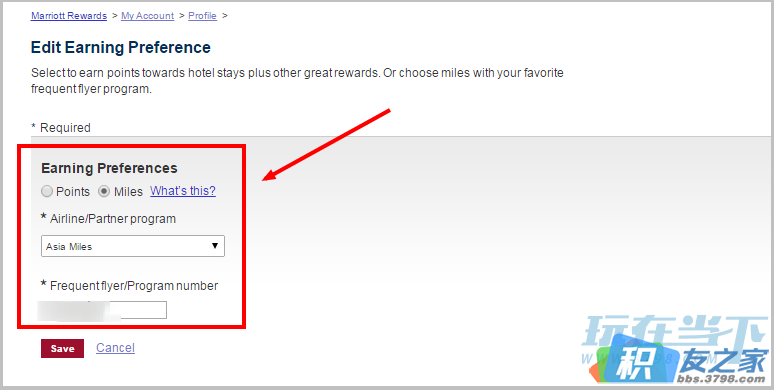774x390 pixels.
Task: Open the "What's this?" help link
Action: click(183, 191)
